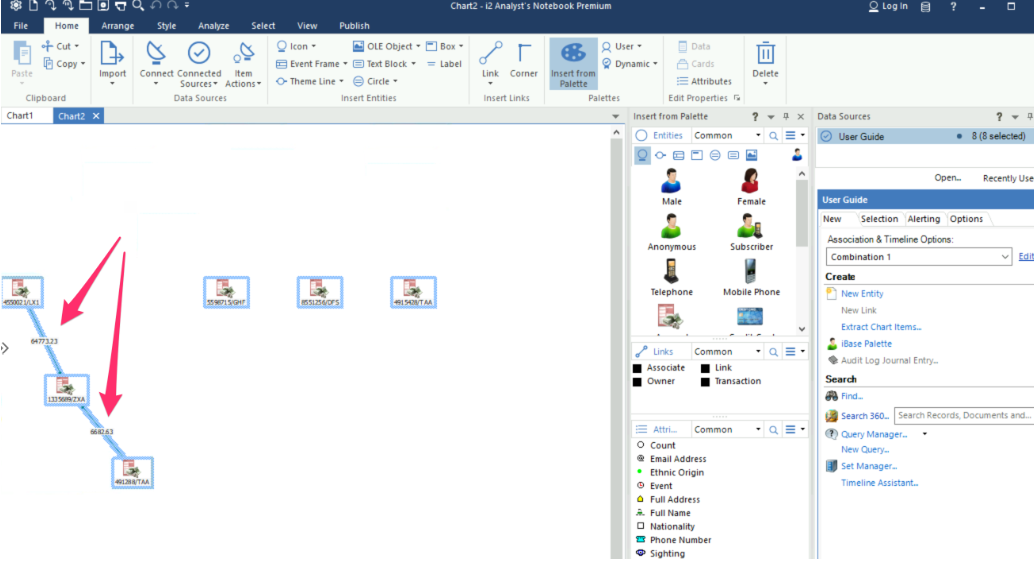Click the Search 360 binoculars icon

[x=832, y=416]
